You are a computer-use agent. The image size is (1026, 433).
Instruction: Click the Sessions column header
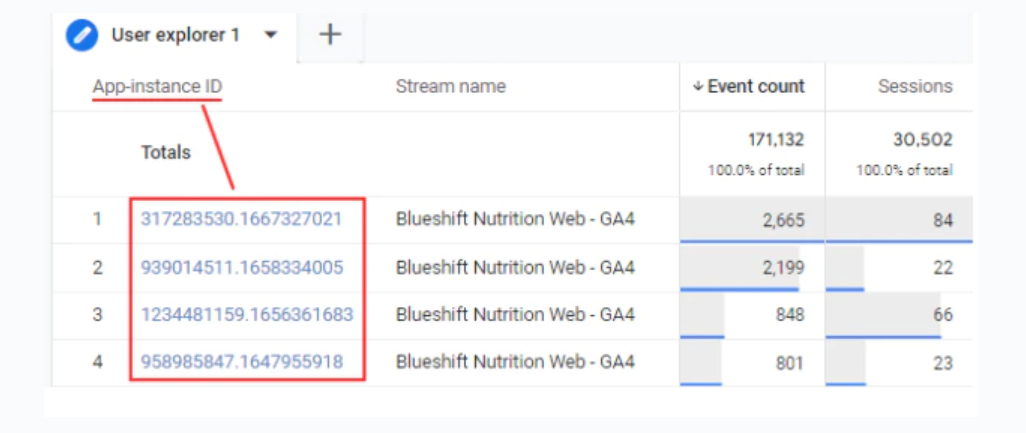[x=915, y=86]
